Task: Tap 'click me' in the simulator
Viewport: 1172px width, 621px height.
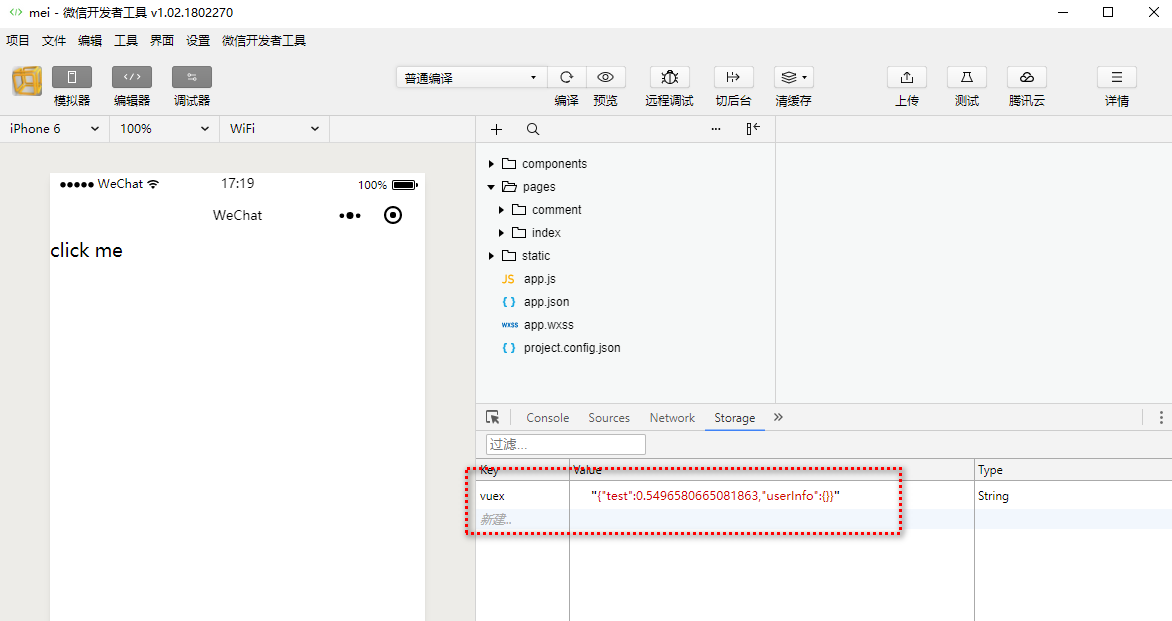Action: [87, 250]
